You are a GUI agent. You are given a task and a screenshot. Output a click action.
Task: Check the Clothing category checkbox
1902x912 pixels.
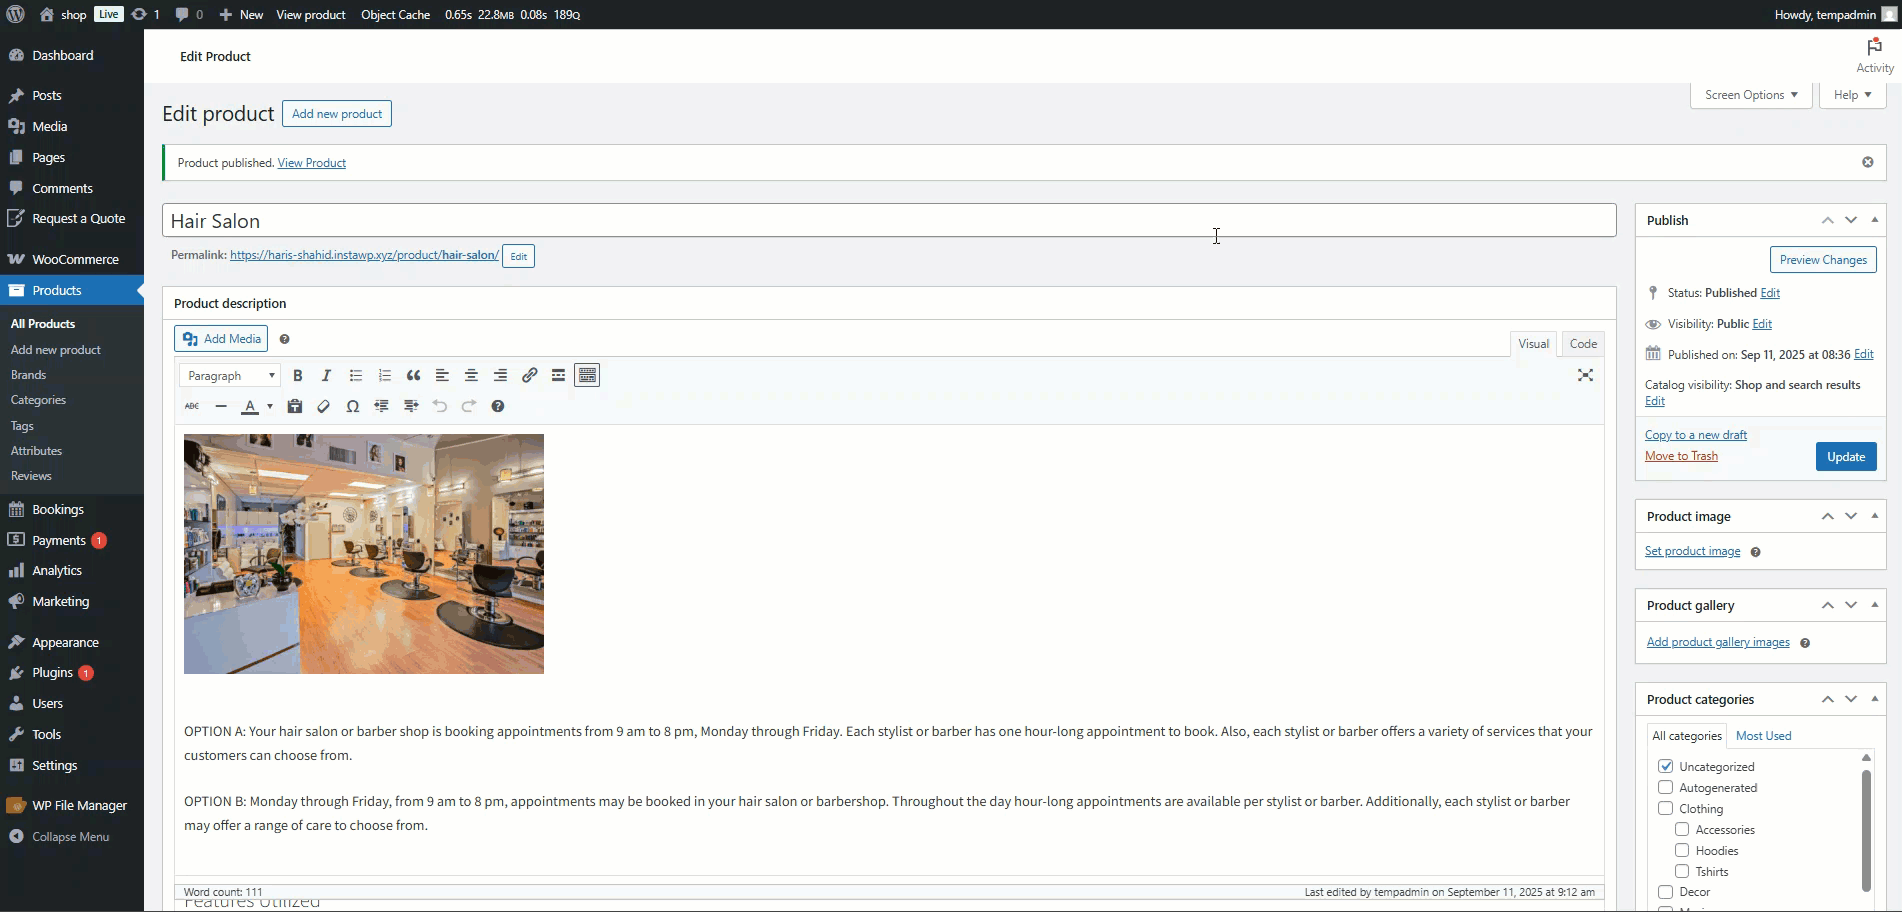(1665, 808)
